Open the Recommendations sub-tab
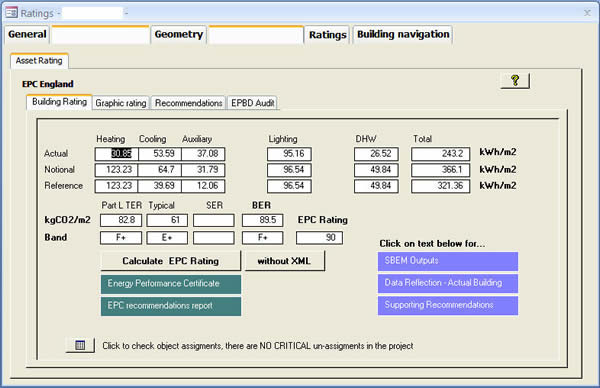This screenshot has width=600, height=388. click(x=188, y=103)
